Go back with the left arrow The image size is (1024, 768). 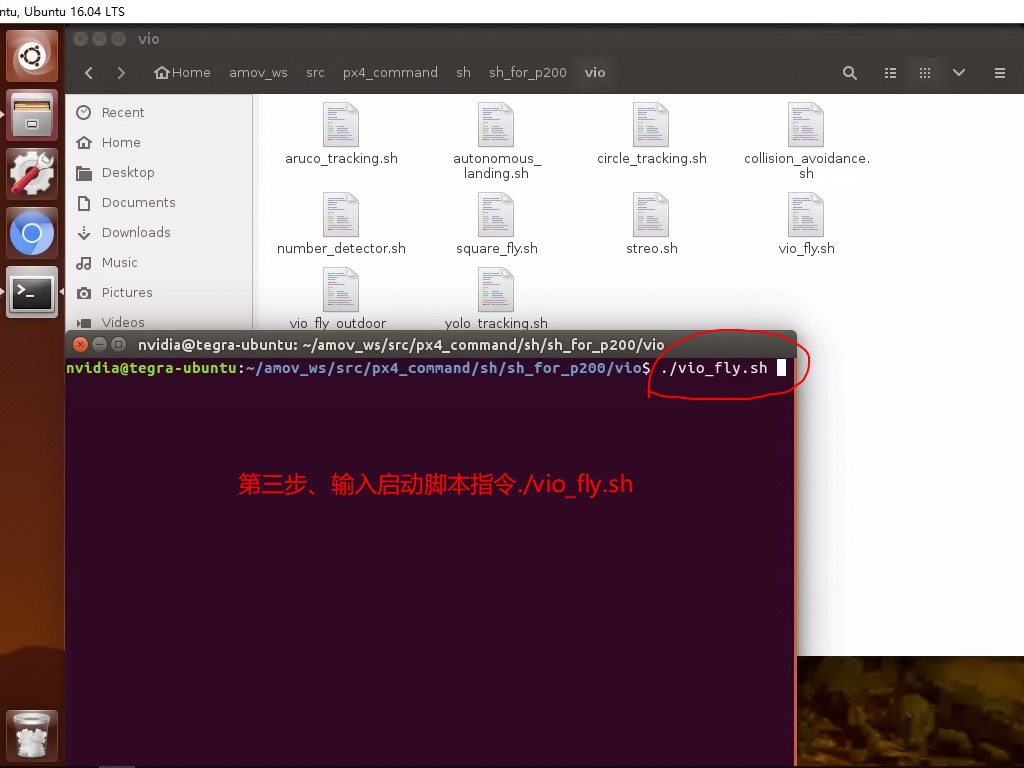tap(89, 72)
